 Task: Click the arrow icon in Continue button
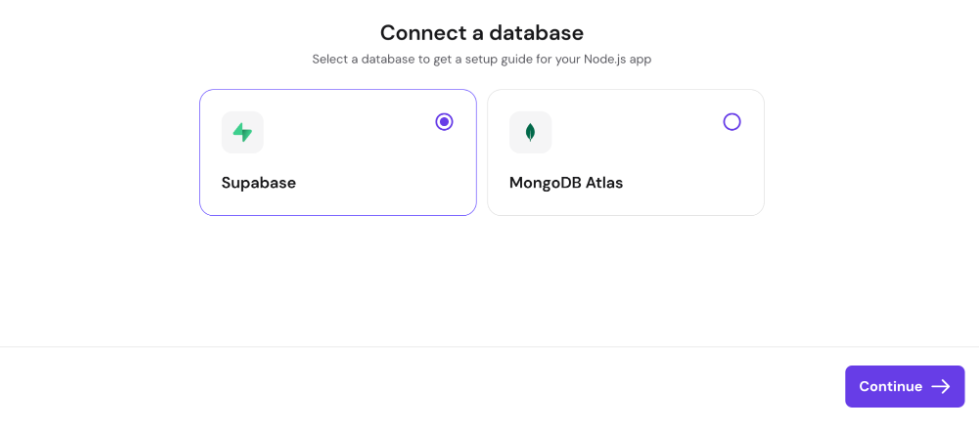pos(941,386)
